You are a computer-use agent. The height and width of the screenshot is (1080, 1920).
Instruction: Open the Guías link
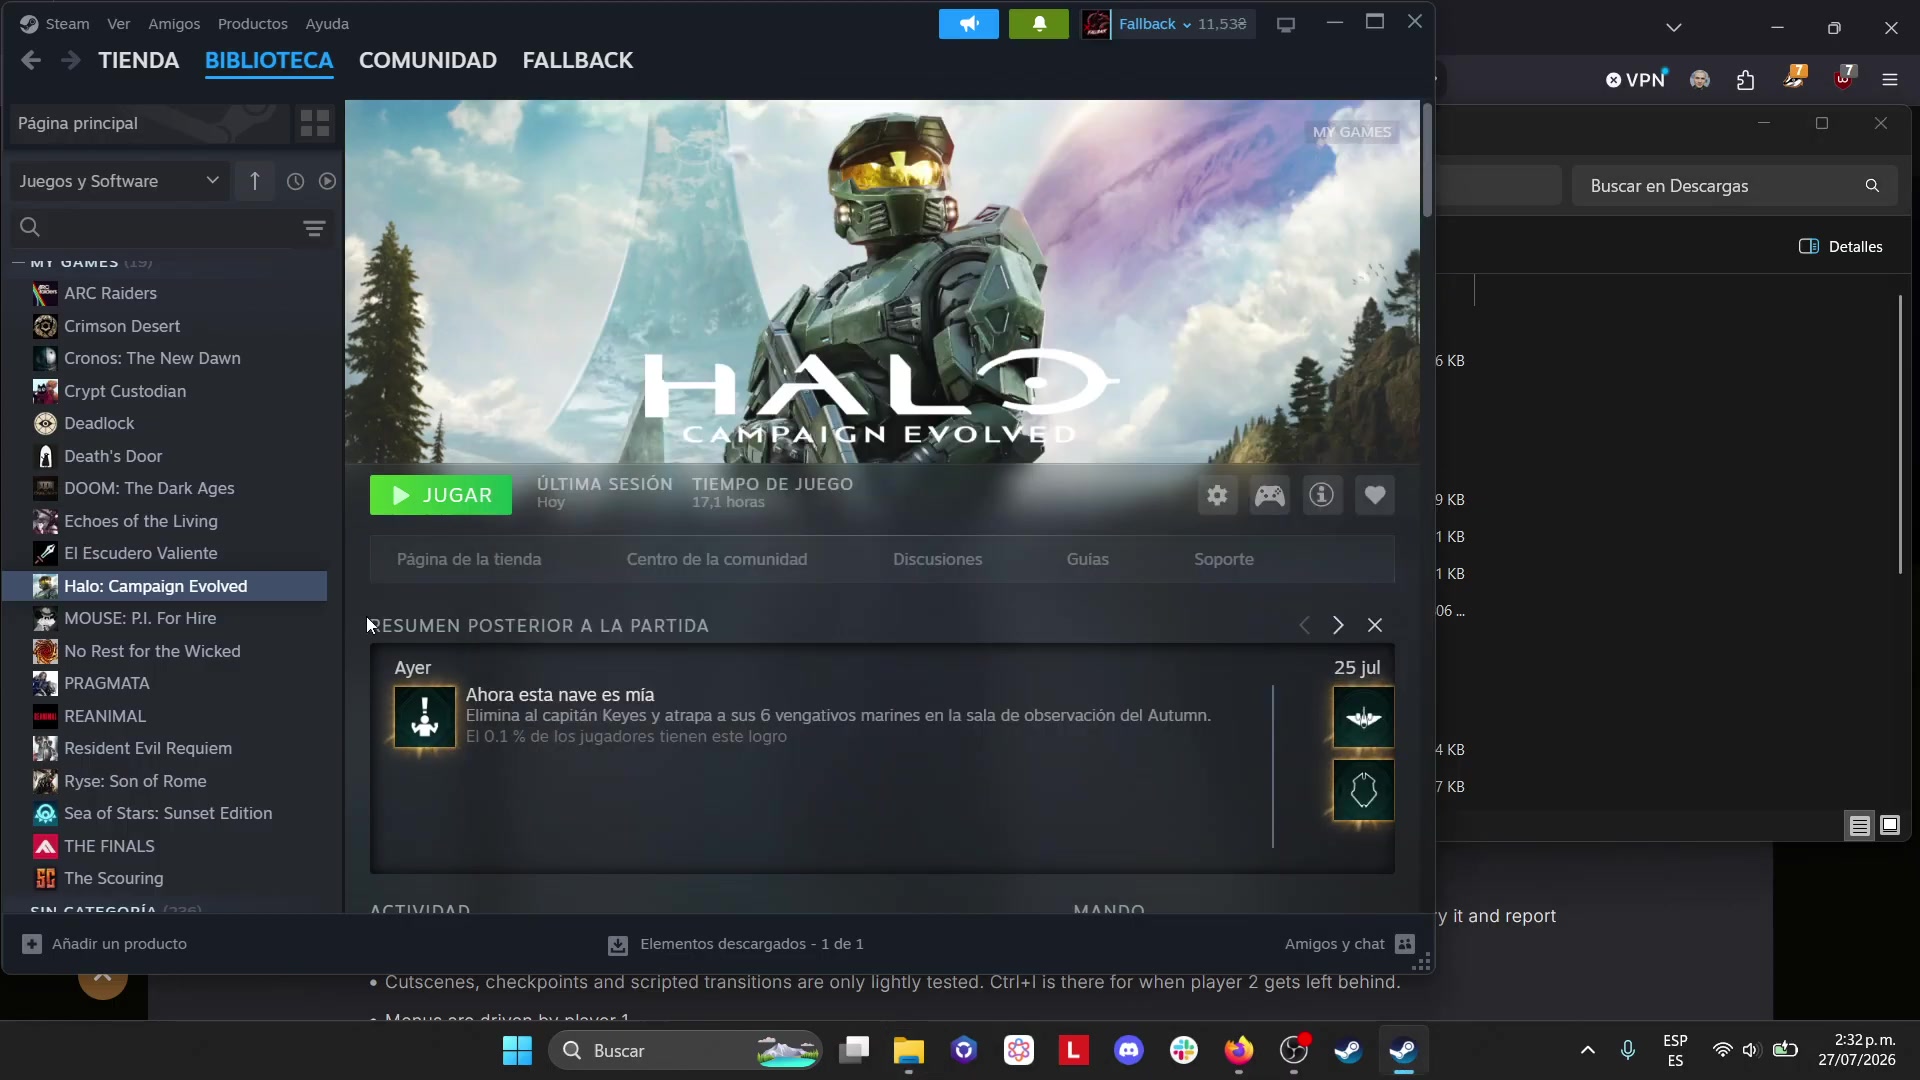coord(1088,559)
